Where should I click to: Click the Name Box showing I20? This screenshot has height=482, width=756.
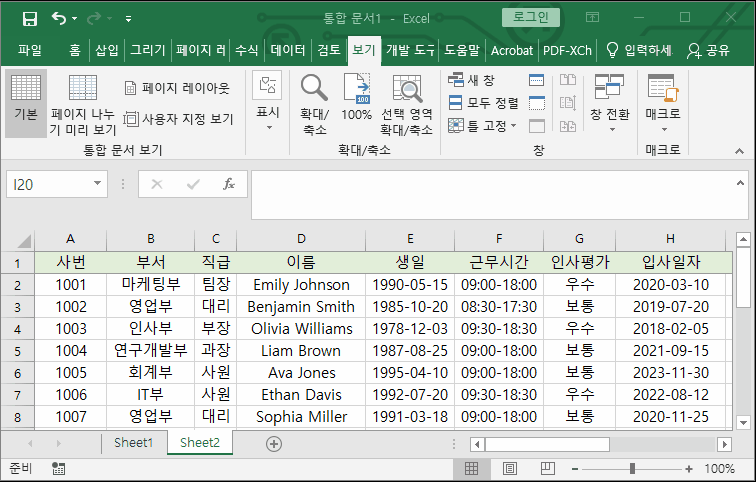[48, 184]
